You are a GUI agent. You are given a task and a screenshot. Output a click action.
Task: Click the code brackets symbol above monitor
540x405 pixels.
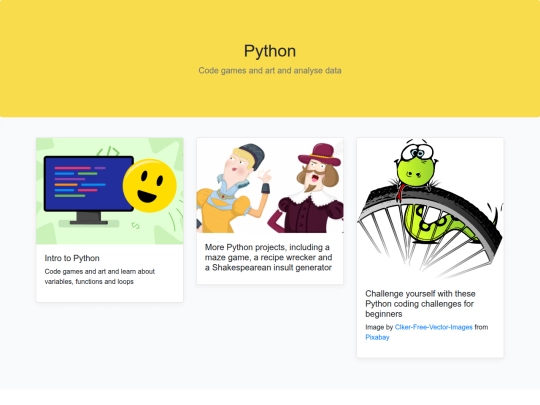click(108, 152)
